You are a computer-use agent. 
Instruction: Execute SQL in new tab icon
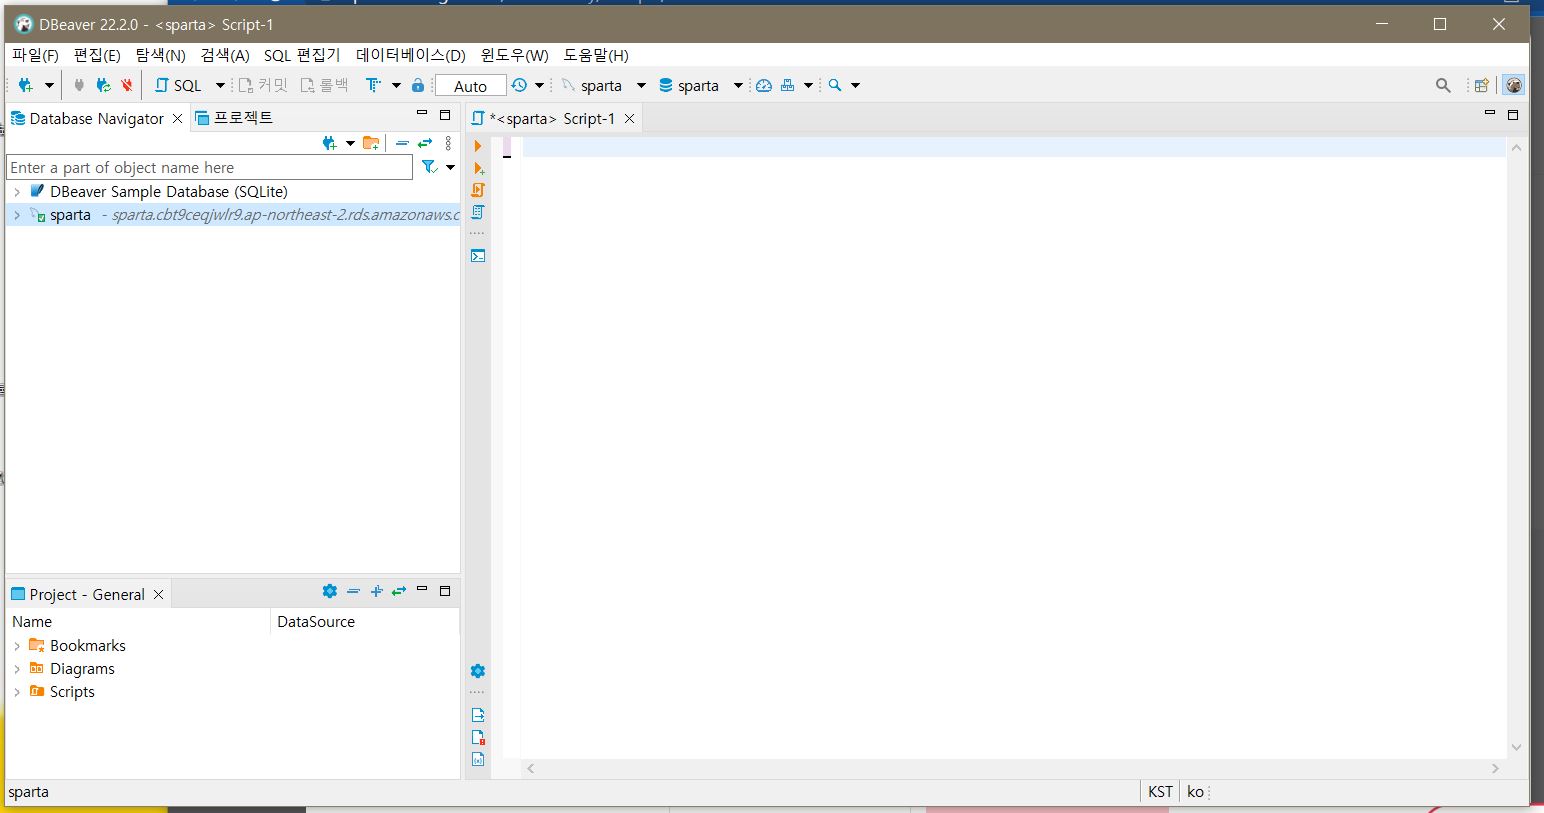coord(479,168)
